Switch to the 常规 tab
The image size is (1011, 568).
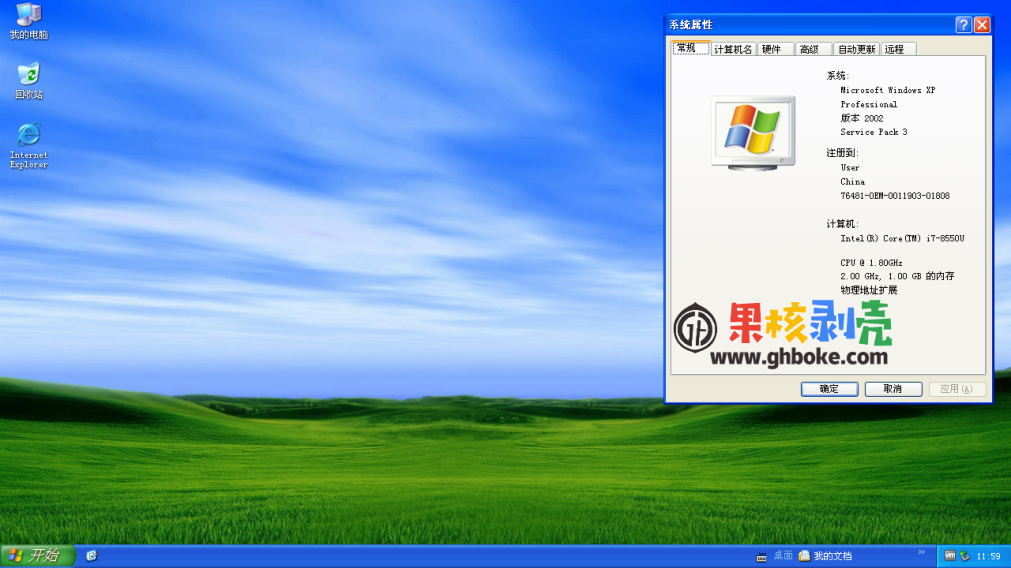point(691,48)
